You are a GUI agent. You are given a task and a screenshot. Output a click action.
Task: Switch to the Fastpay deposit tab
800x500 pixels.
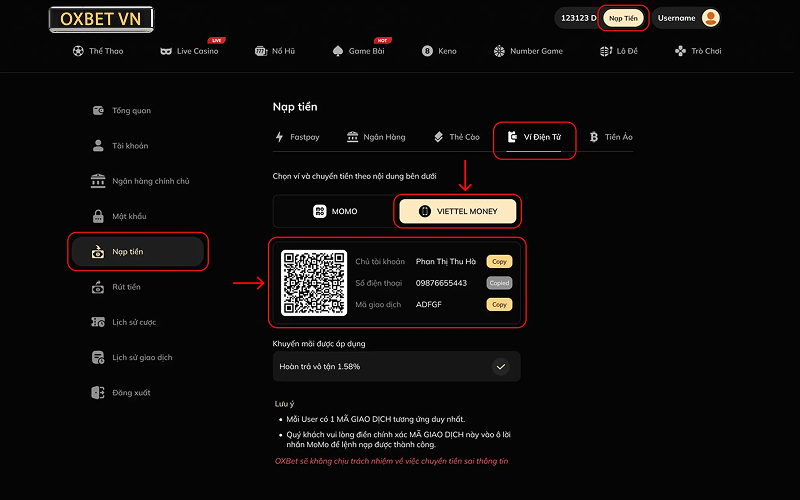pos(297,137)
